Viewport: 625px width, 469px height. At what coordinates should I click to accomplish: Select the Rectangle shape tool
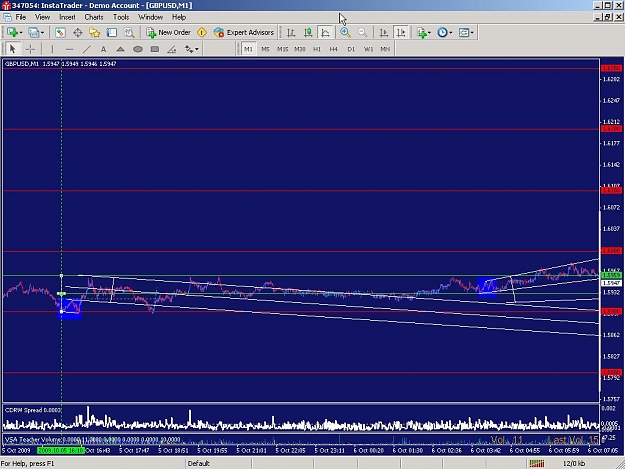(155, 49)
